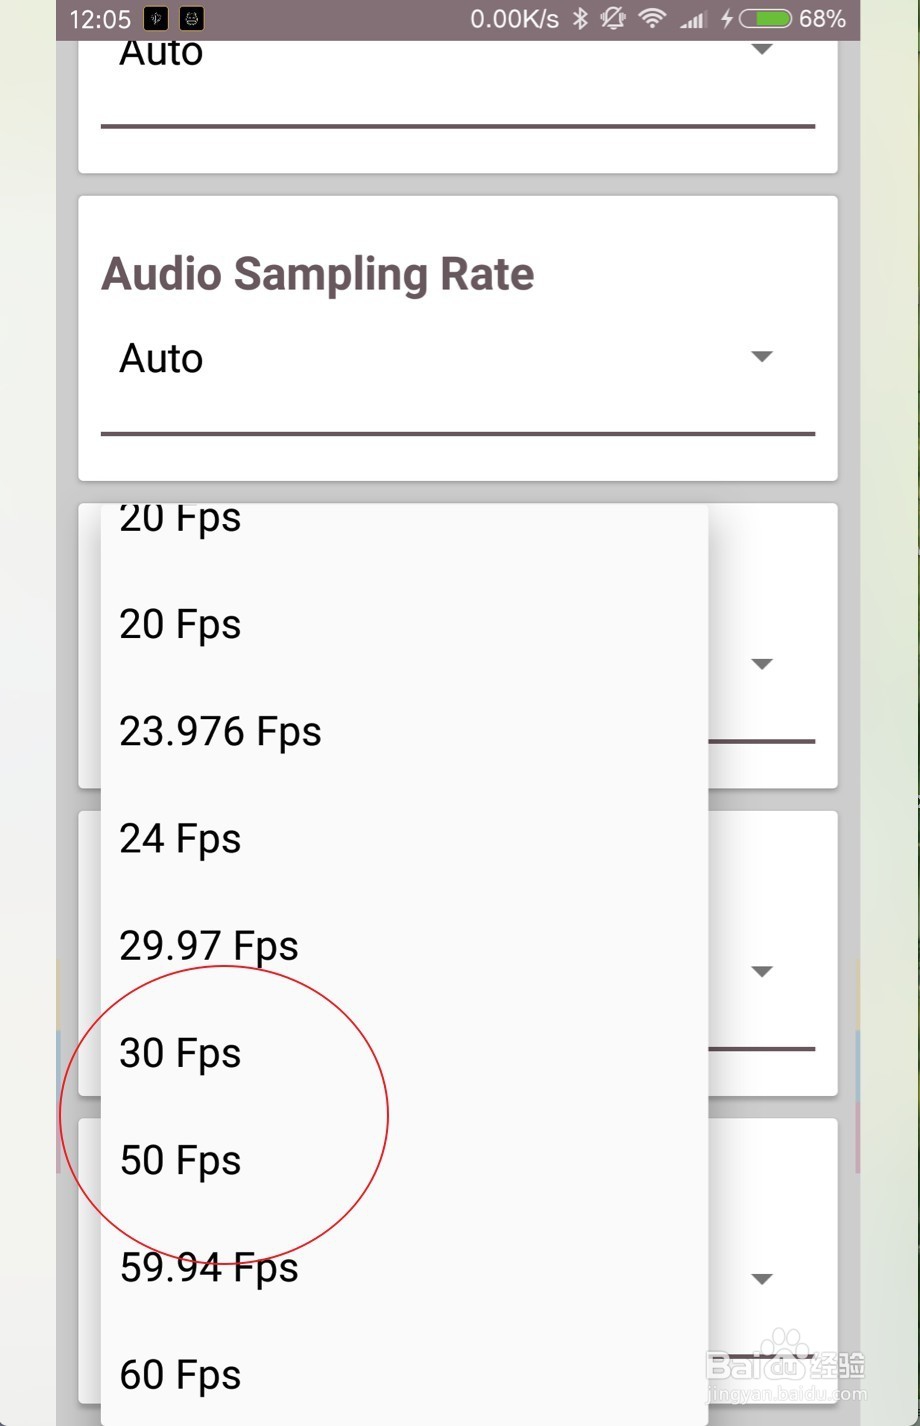Select 29.97 Fps from the dropdown list
Image resolution: width=920 pixels, height=1426 pixels.
pos(208,945)
